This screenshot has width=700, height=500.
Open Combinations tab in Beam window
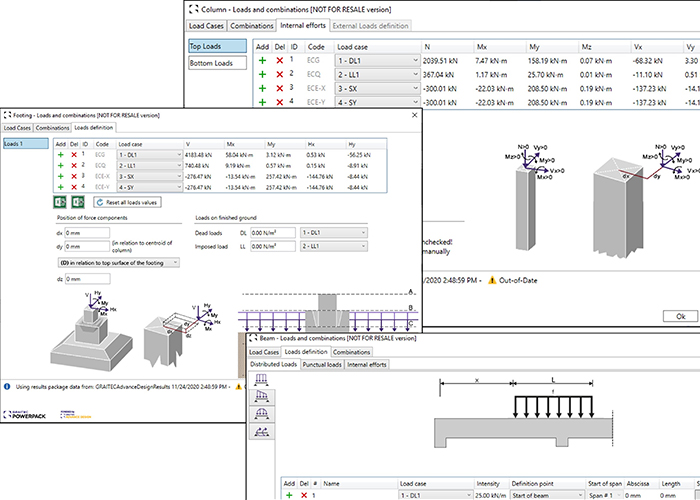[x=352, y=352]
